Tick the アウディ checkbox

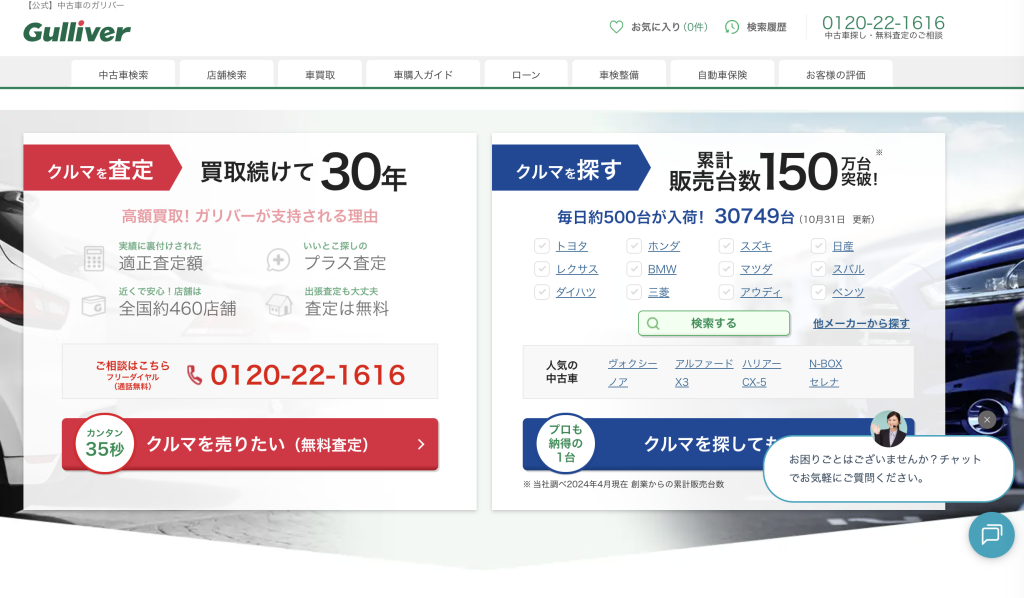726,292
